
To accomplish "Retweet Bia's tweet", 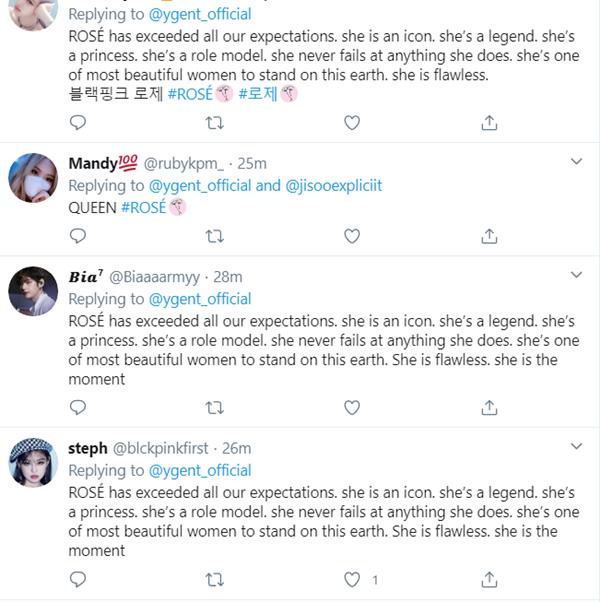I will [214, 408].
